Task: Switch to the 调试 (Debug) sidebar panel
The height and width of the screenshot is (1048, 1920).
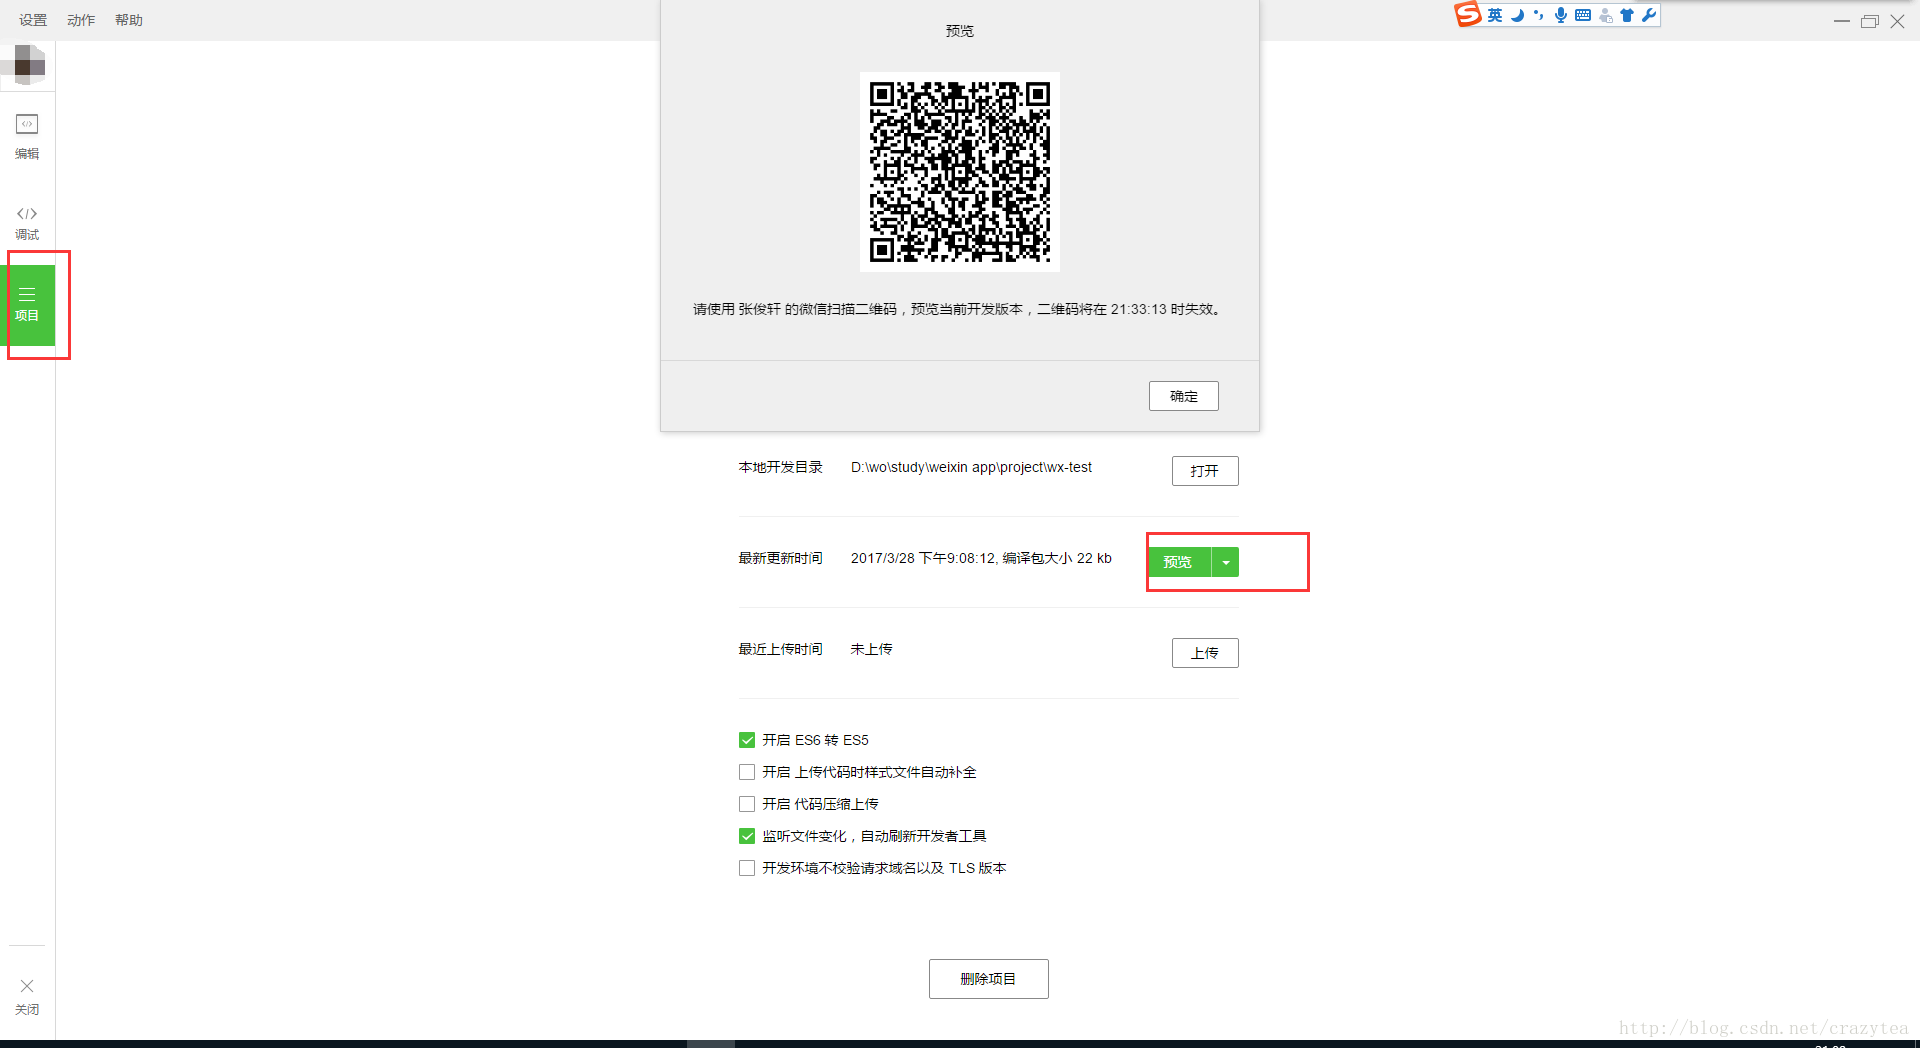Action: coord(27,224)
